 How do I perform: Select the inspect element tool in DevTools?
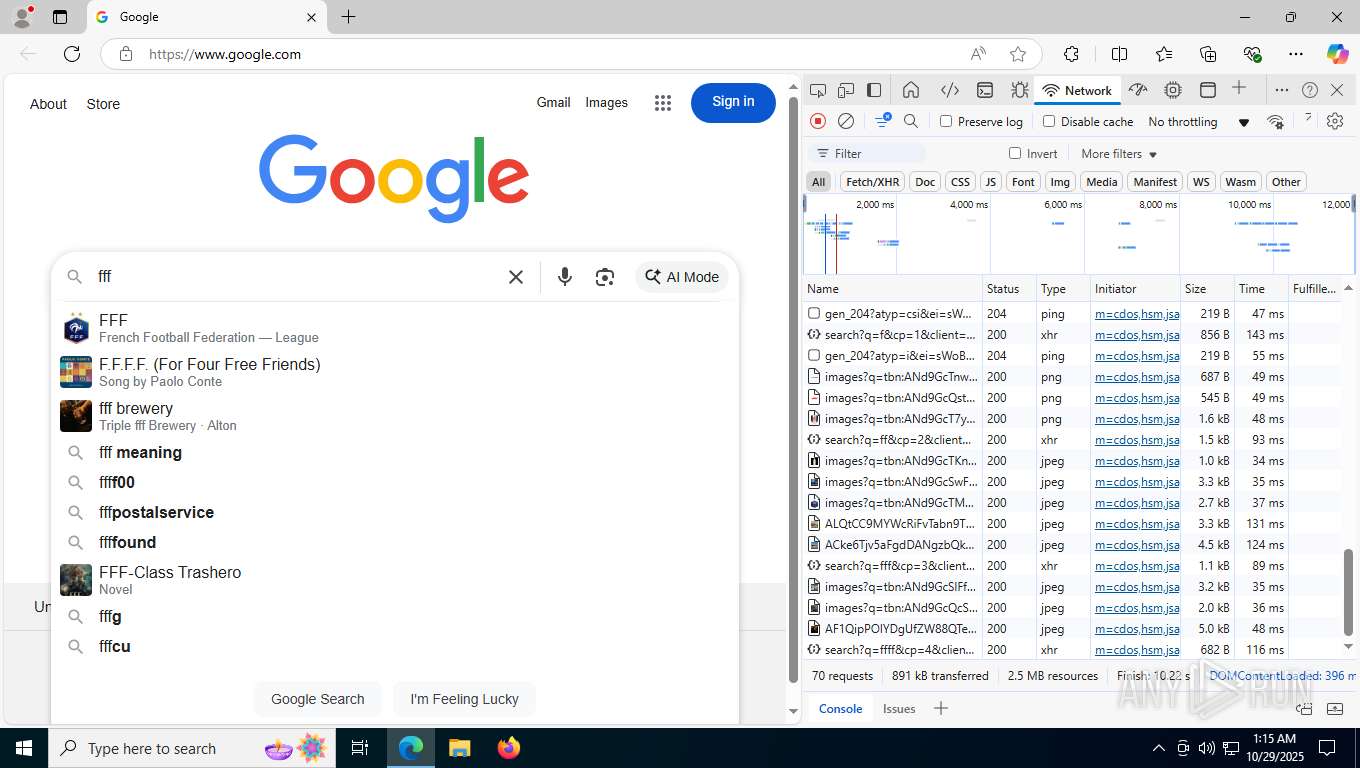click(818, 90)
